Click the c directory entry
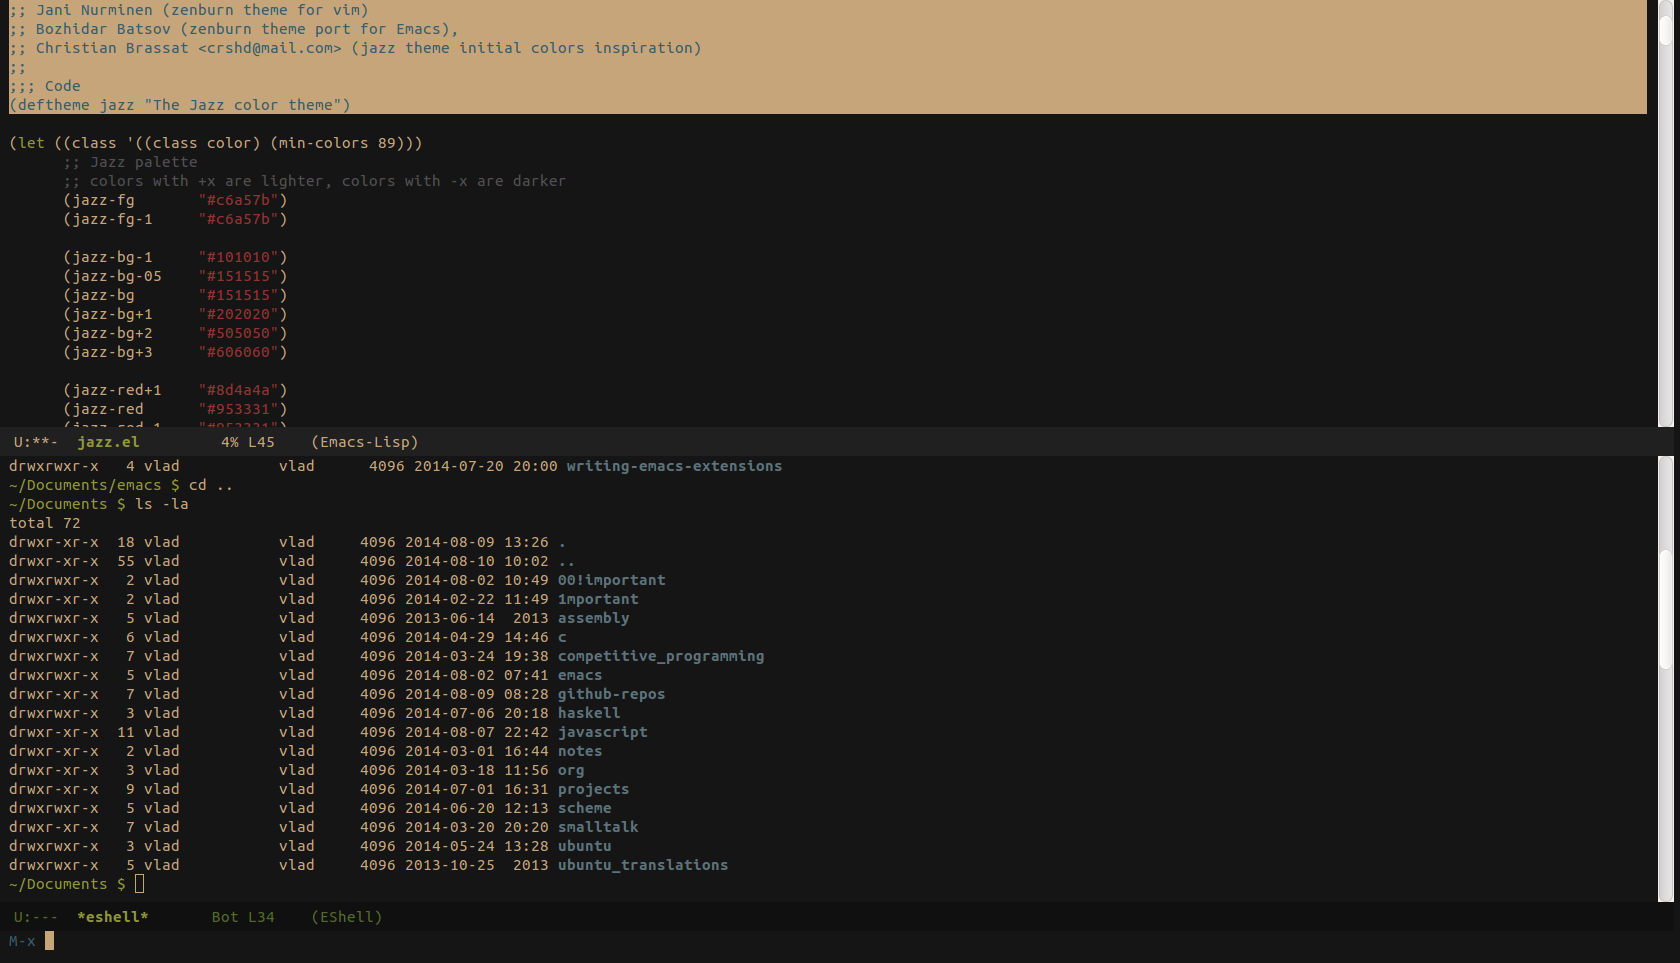Viewport: 1680px width, 963px height. (x=562, y=637)
